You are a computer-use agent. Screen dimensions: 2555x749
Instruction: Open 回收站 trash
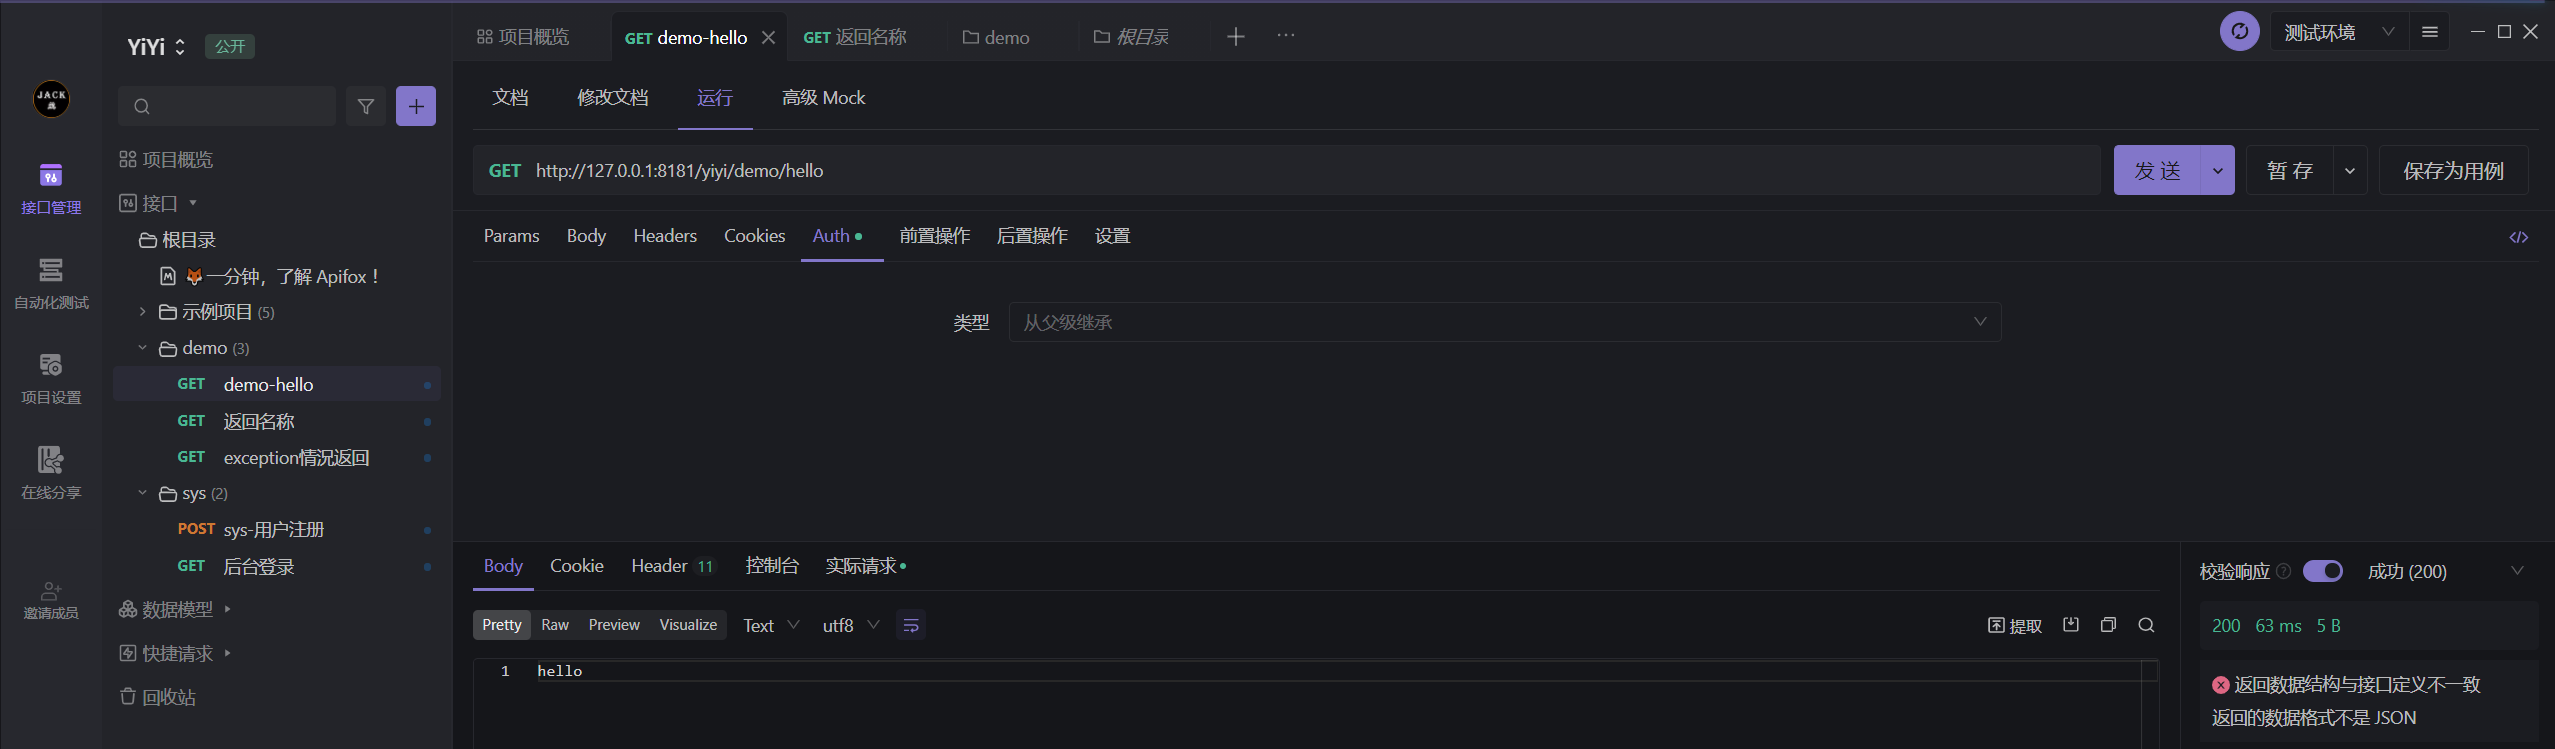click(x=158, y=697)
